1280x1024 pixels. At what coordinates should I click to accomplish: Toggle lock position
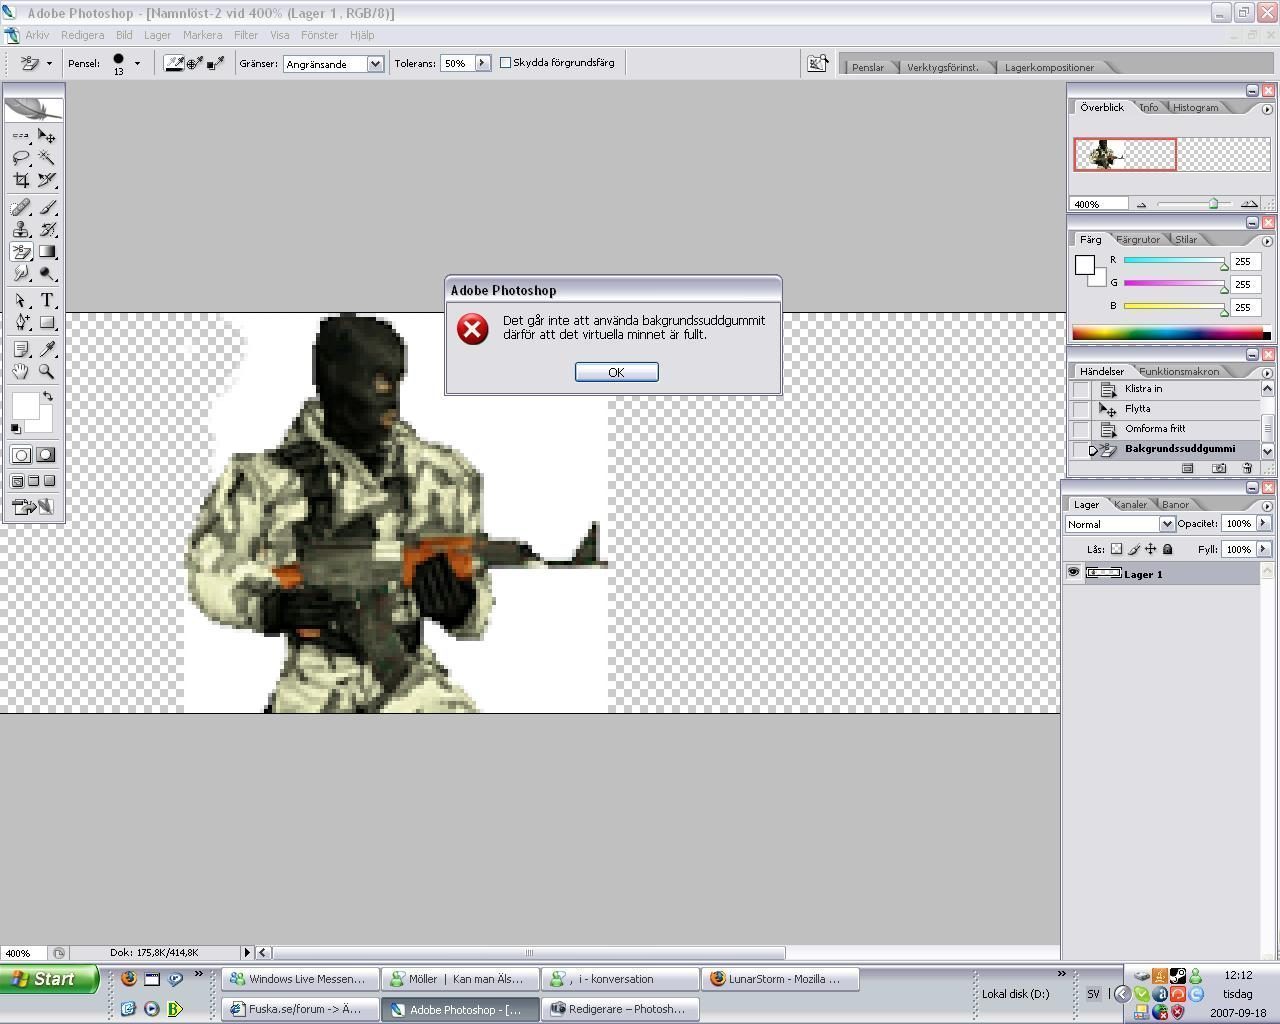pyautogui.click(x=1151, y=549)
